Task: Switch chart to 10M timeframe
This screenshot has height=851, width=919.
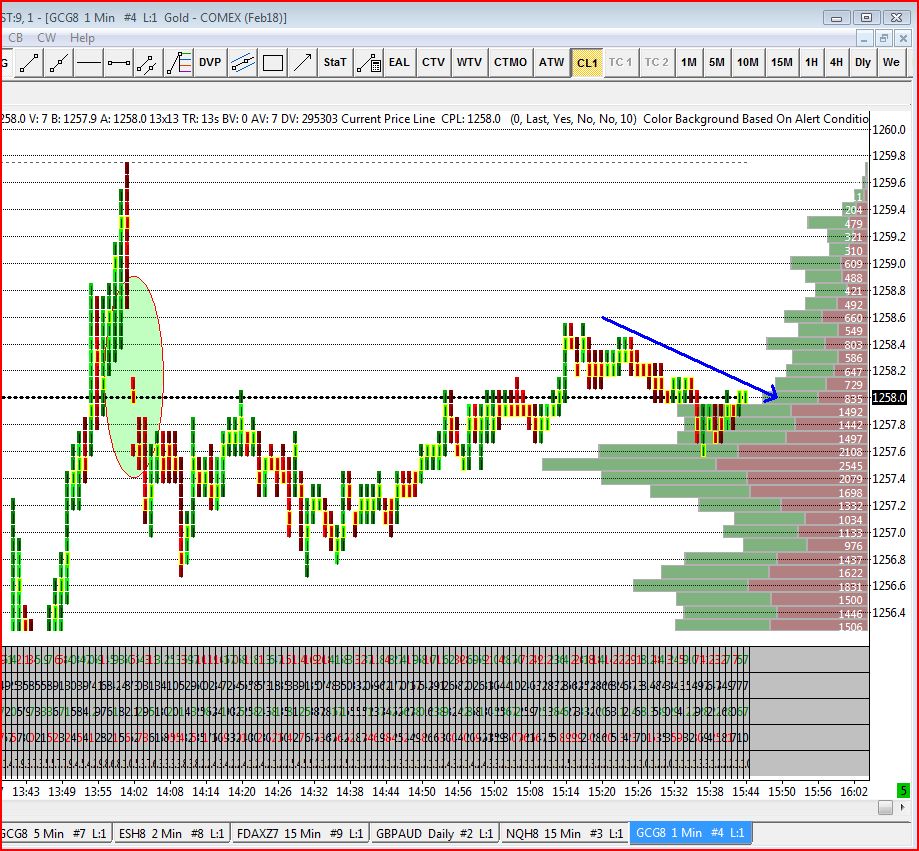Action: 747,62
